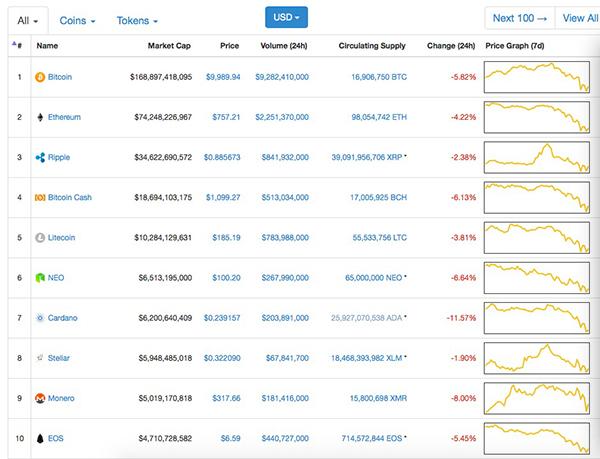Click the Ethereum diamond logo icon
600x459 pixels.
(40, 117)
